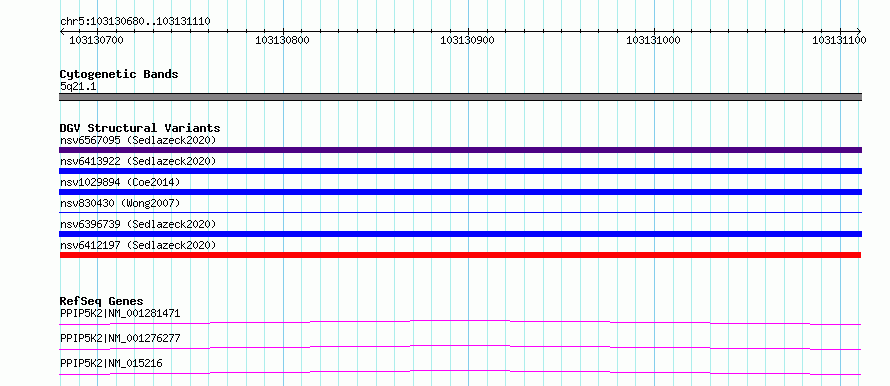Screen dimensions: 890x386
Task: Click ruler position 103130700
Action: pos(96,40)
